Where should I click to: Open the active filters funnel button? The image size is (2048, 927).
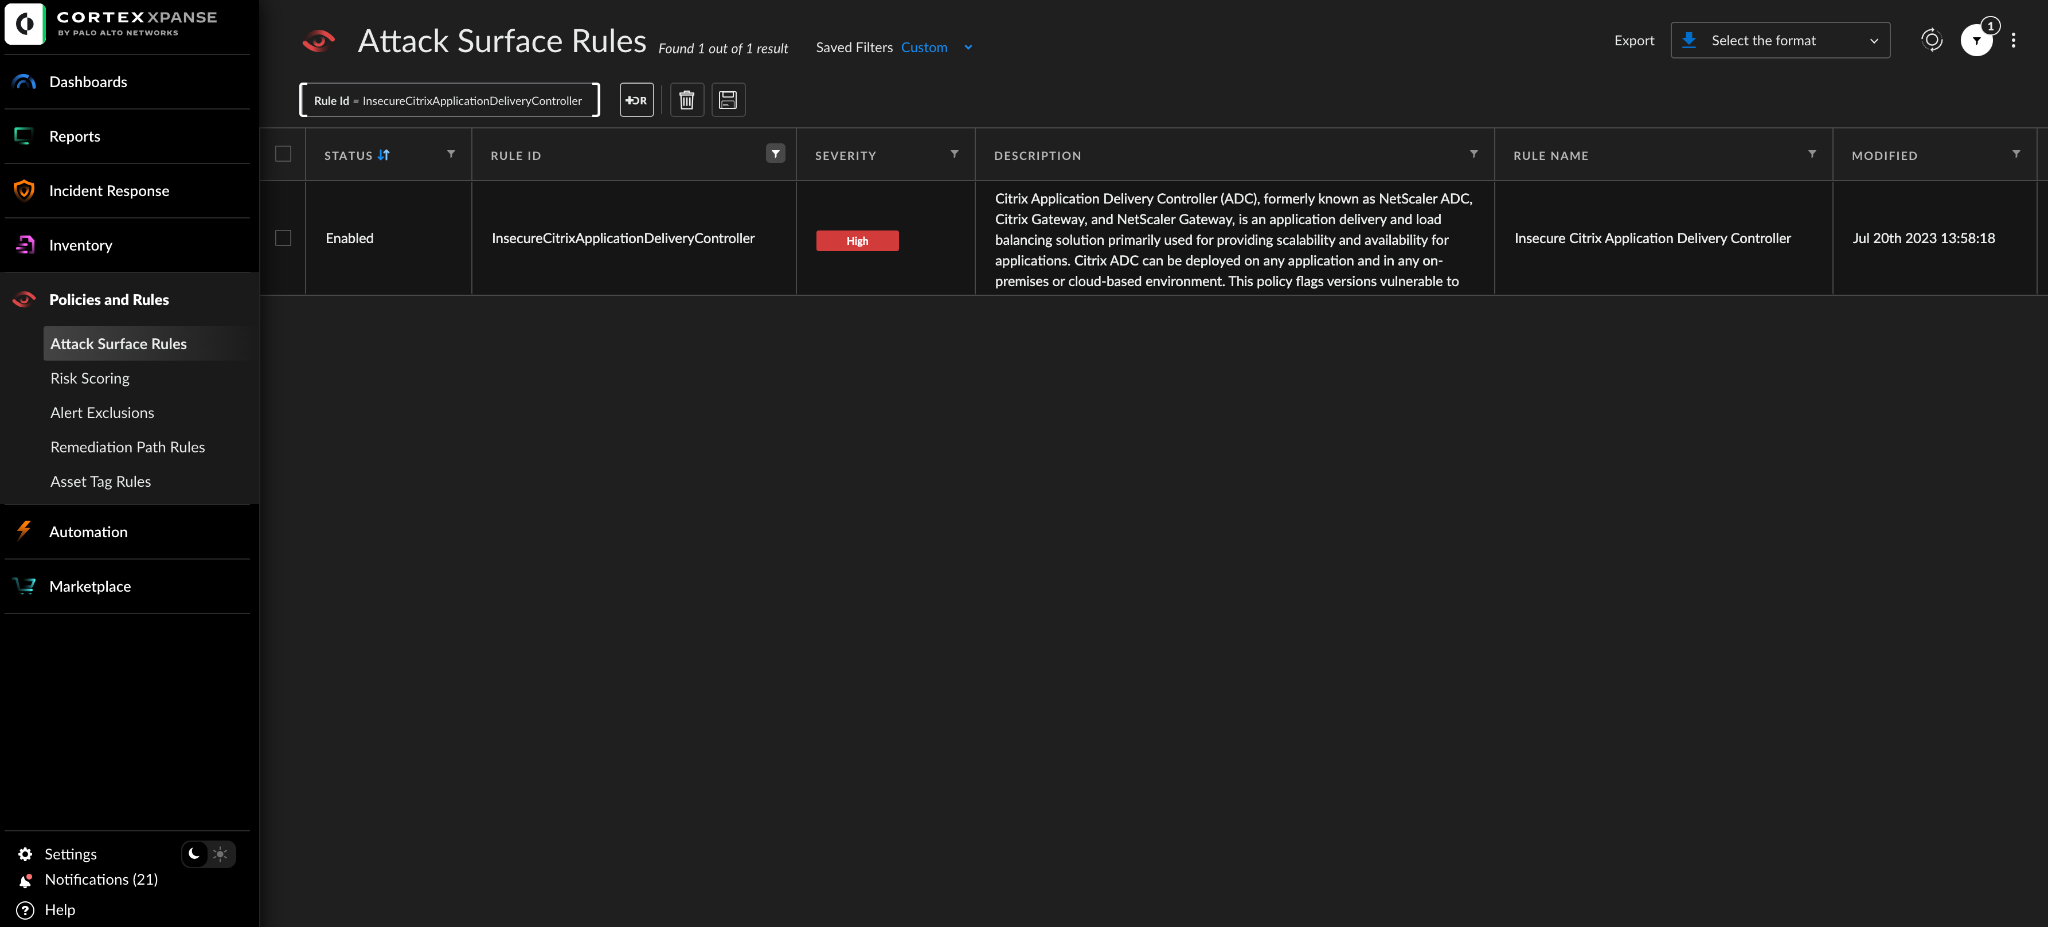tap(1976, 40)
